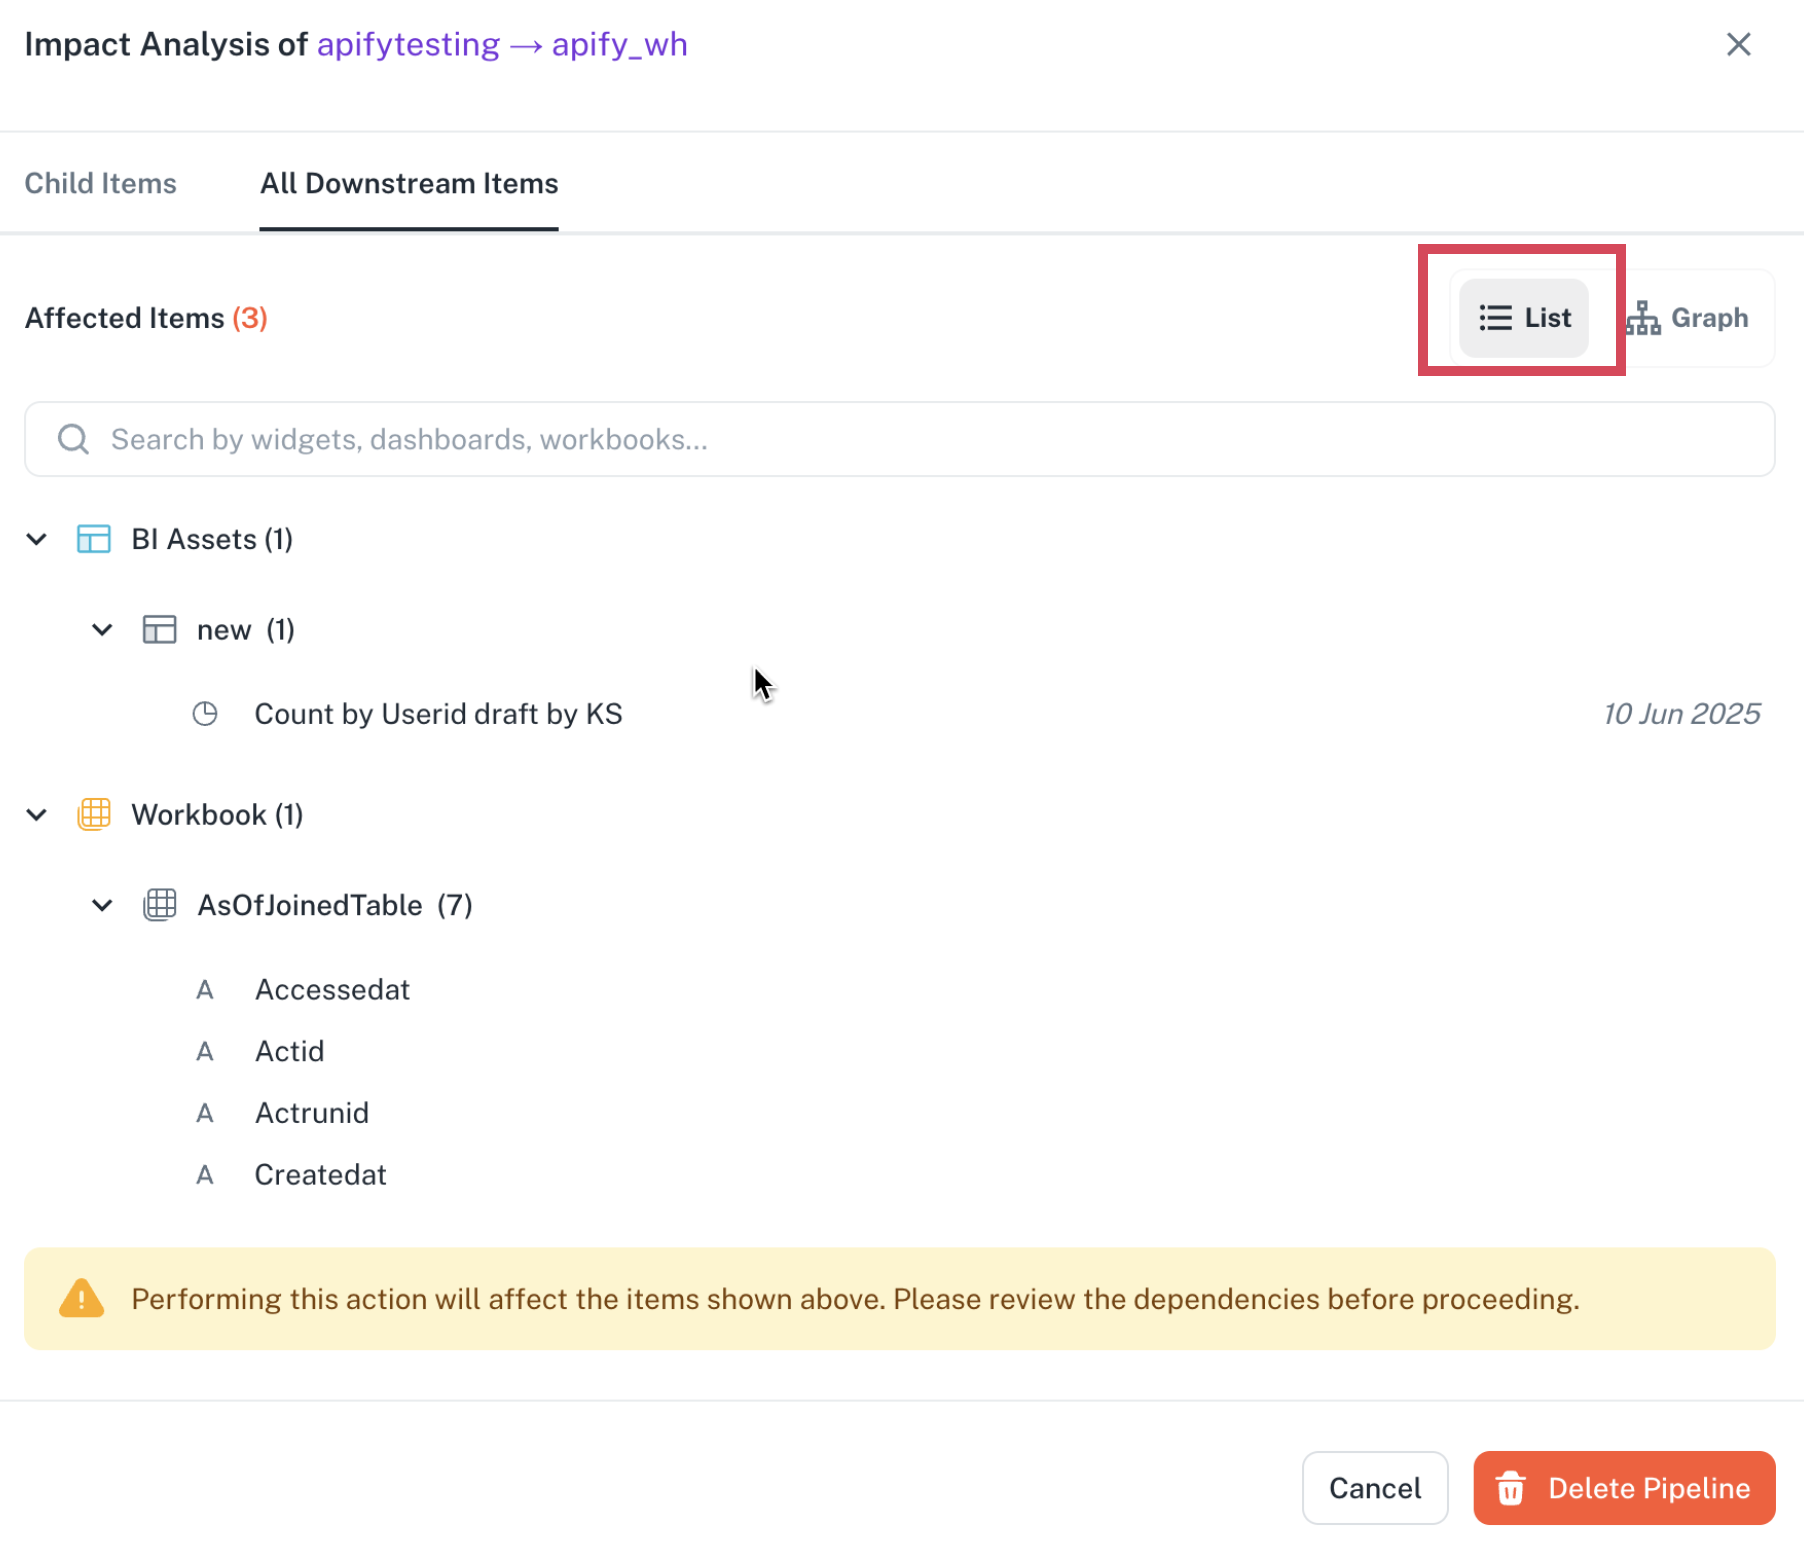Collapse the BI Assets group
1804x1548 pixels.
pyautogui.click(x=37, y=539)
